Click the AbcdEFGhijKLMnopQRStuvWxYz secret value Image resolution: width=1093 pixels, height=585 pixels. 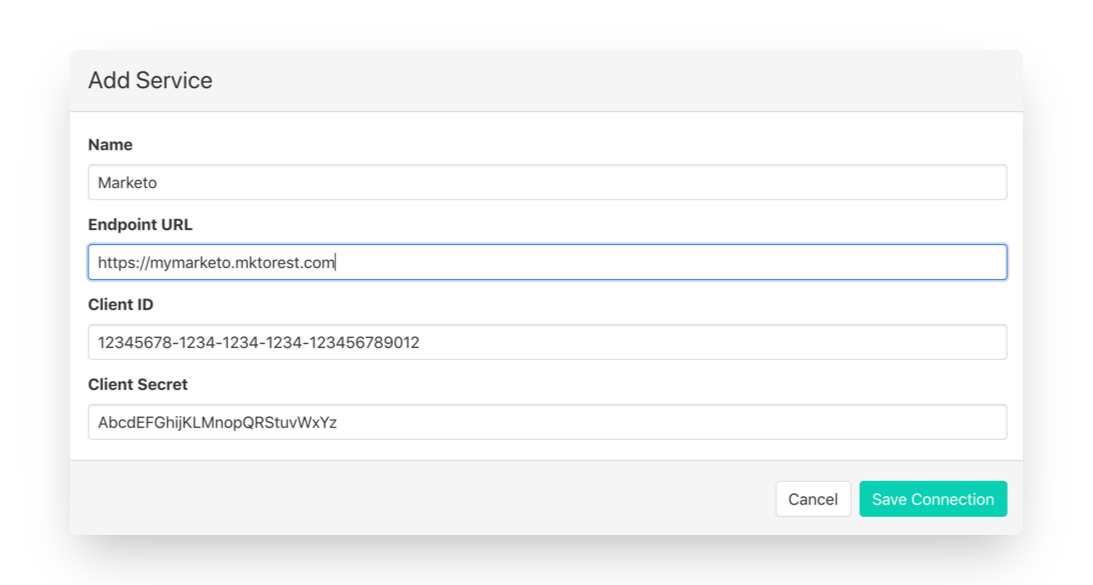(217, 423)
